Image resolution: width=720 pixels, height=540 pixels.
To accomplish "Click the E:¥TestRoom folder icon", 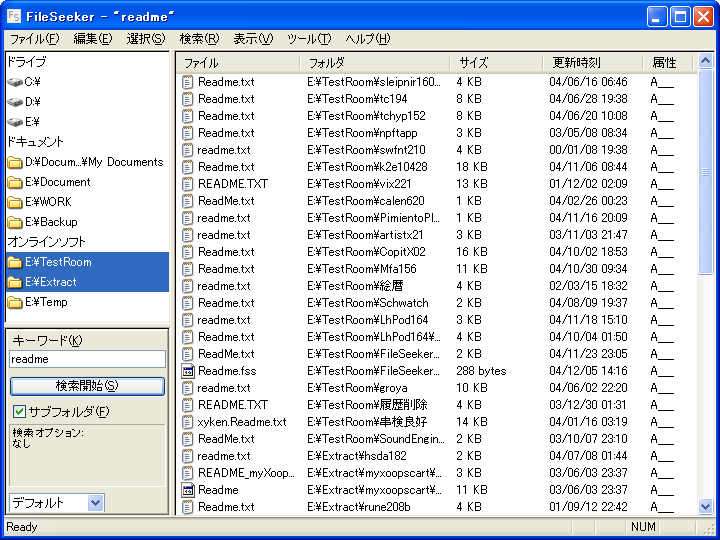I will (x=15, y=262).
